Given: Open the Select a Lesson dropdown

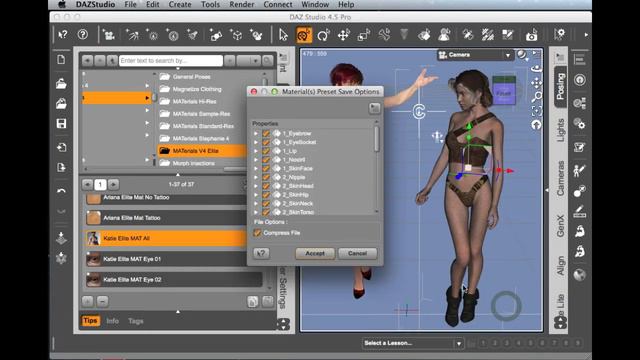Looking at the screenshot, I should pyautogui.click(x=413, y=343).
